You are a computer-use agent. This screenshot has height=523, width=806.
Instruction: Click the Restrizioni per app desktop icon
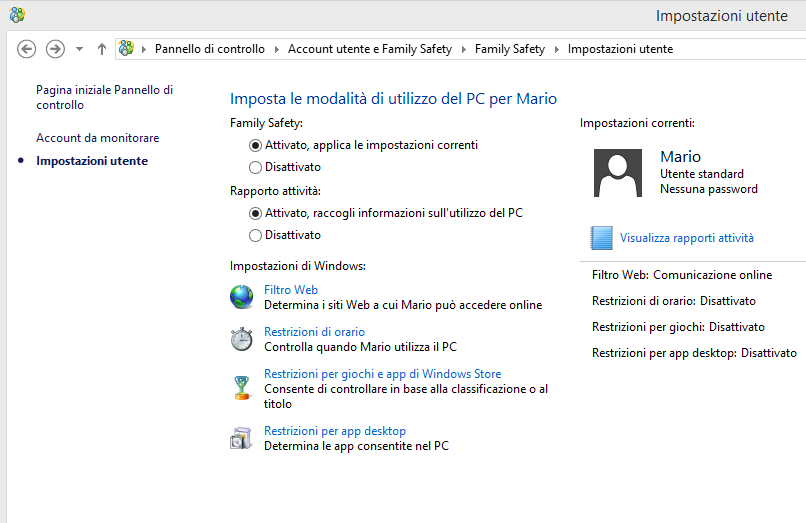point(241,438)
